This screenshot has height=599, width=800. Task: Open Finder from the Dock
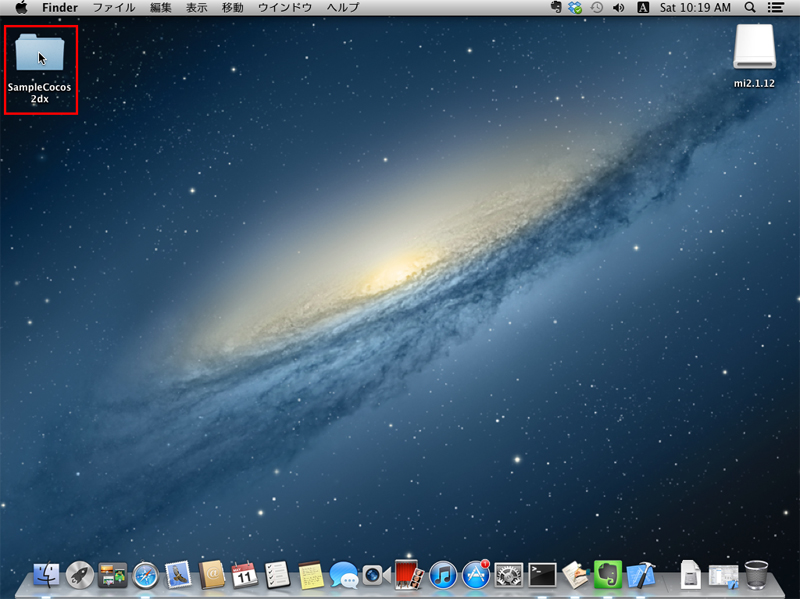point(46,575)
